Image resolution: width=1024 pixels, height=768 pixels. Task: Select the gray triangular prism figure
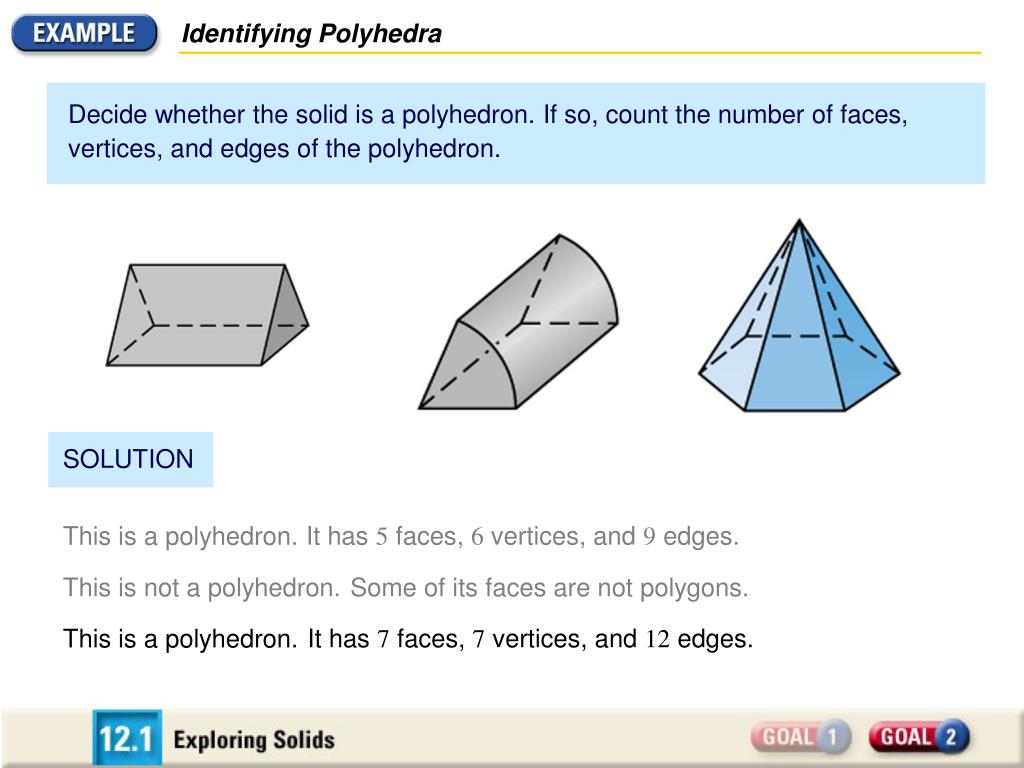tap(207, 315)
